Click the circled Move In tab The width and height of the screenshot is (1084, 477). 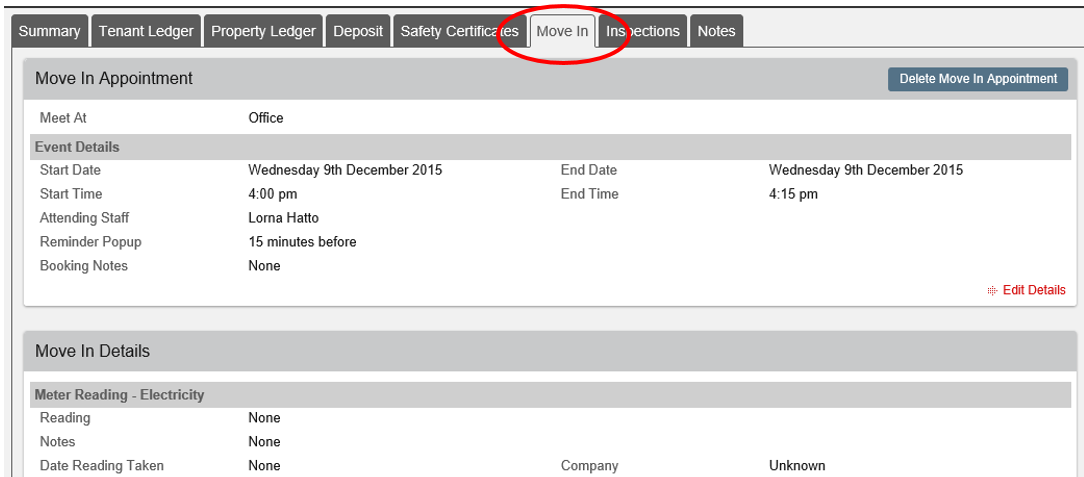pos(563,31)
